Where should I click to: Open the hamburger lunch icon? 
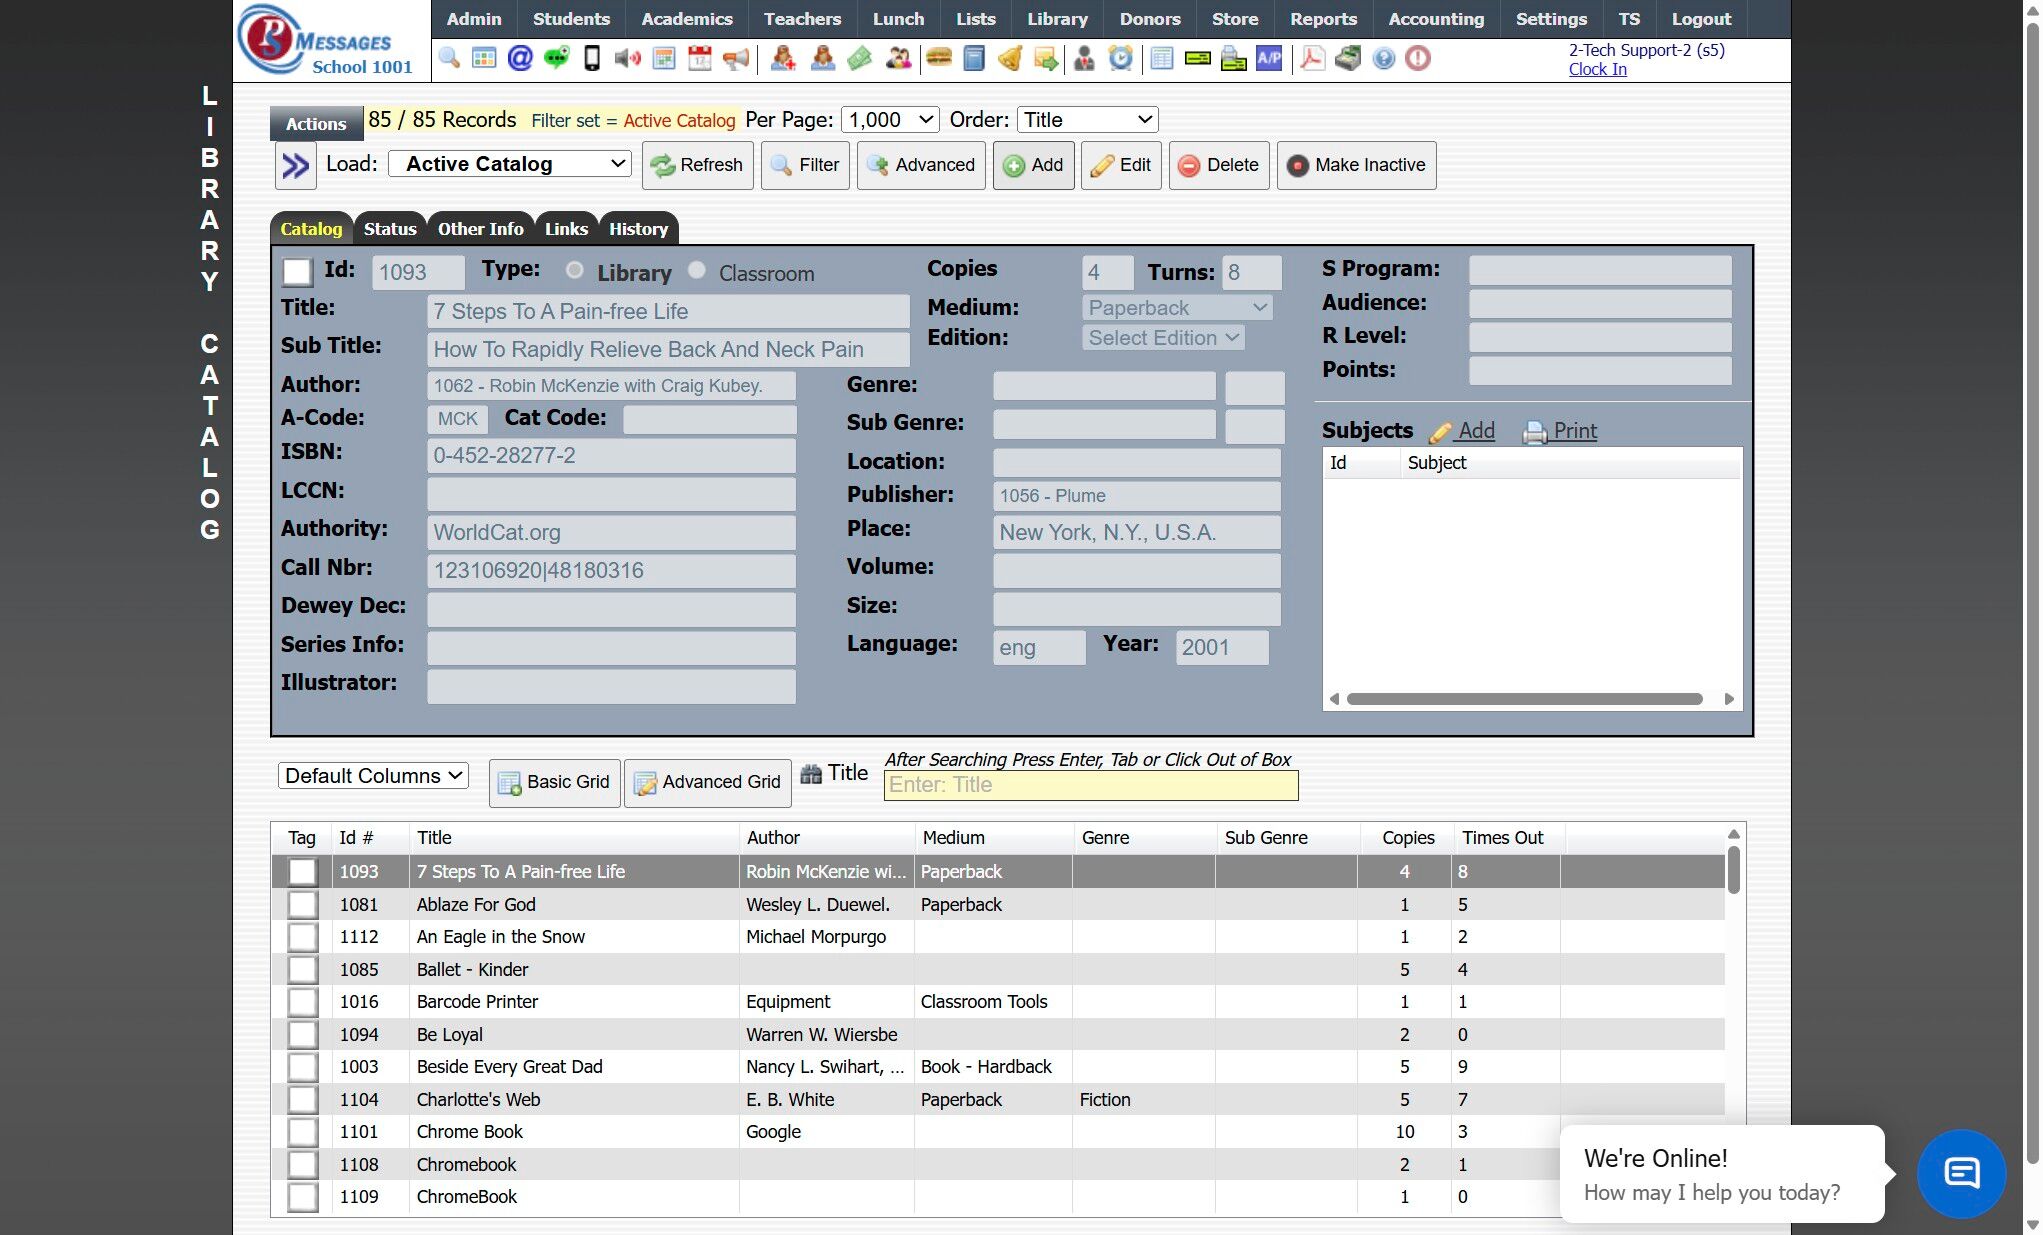pyautogui.click(x=938, y=58)
